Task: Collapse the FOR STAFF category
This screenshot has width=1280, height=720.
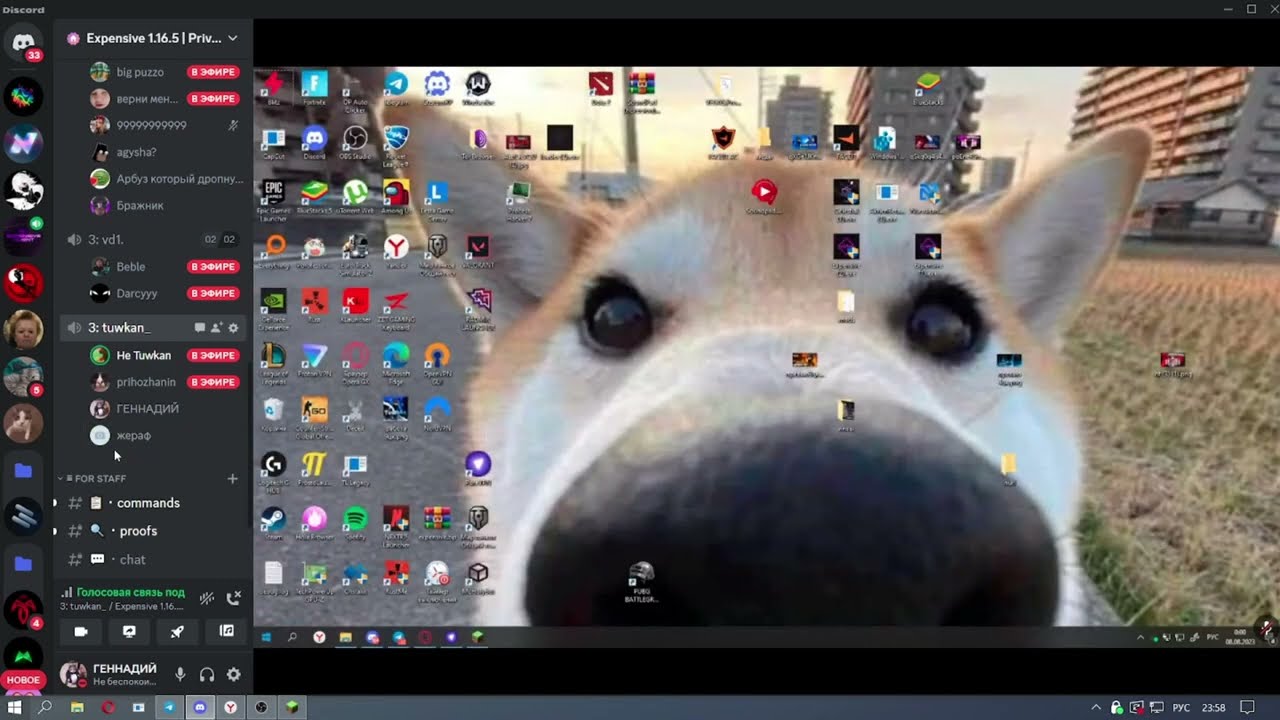Action: [98, 479]
